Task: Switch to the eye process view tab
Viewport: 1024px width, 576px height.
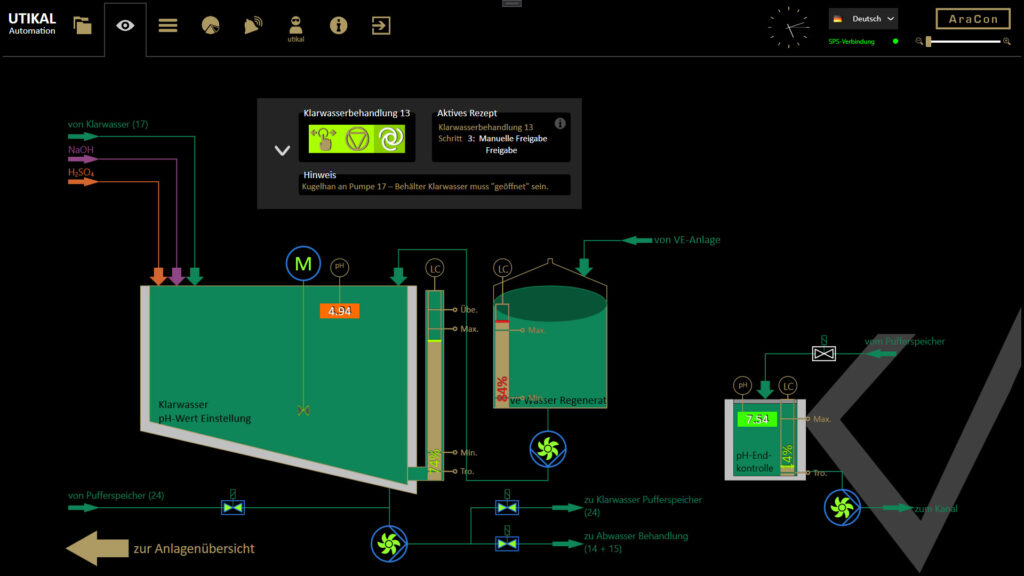Action: 124,27
